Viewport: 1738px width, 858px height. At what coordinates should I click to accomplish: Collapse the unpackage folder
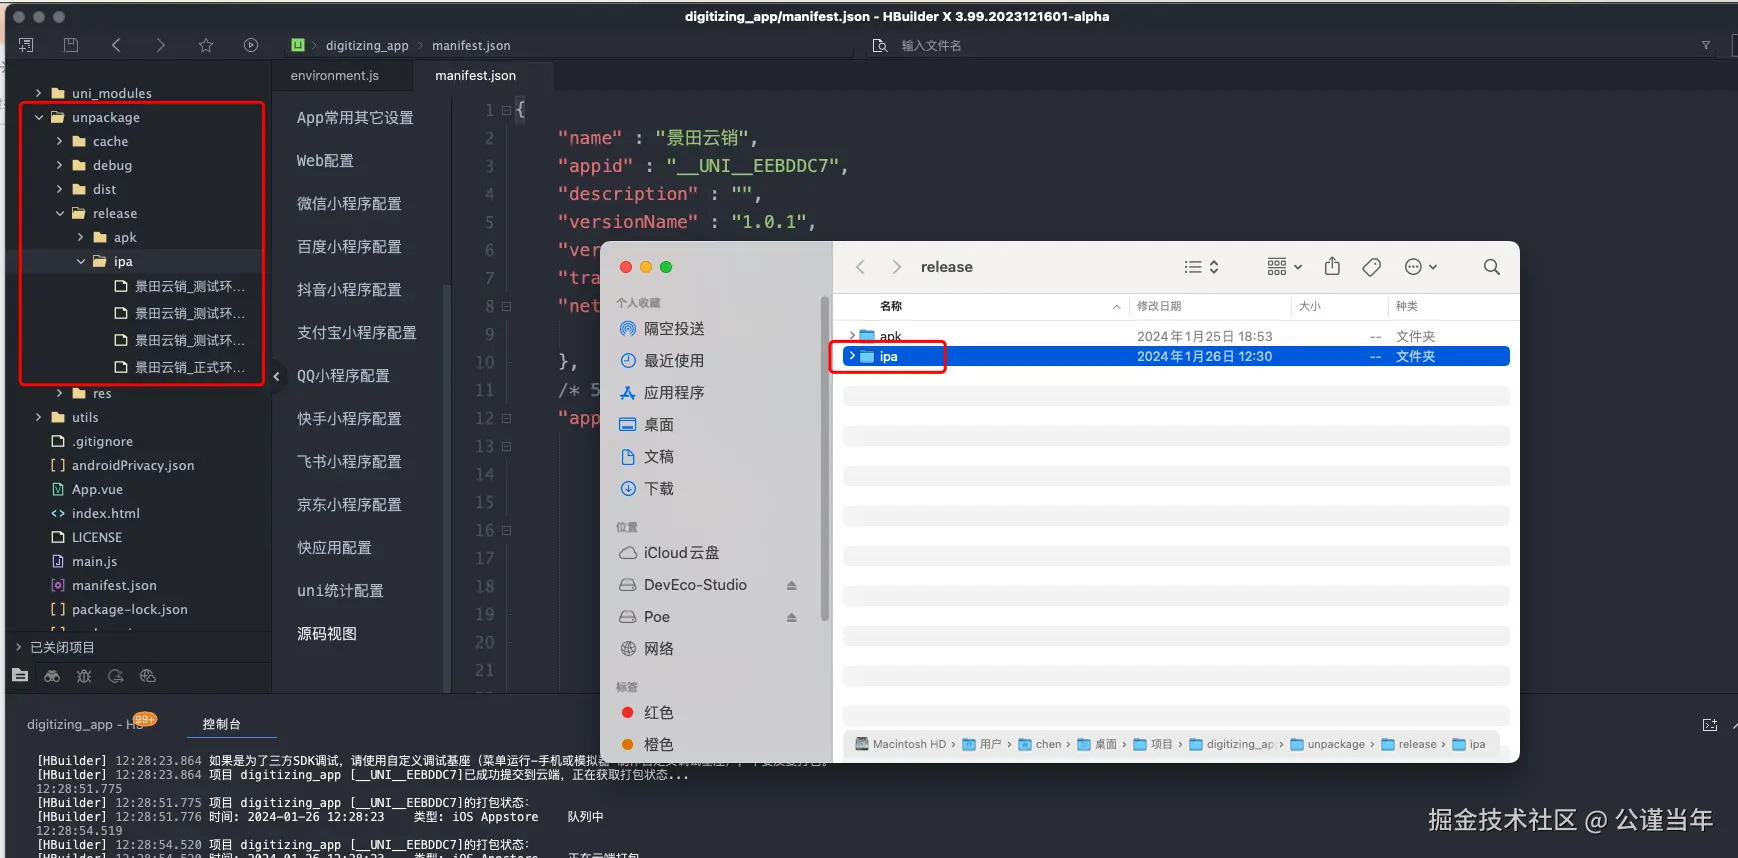(38, 117)
